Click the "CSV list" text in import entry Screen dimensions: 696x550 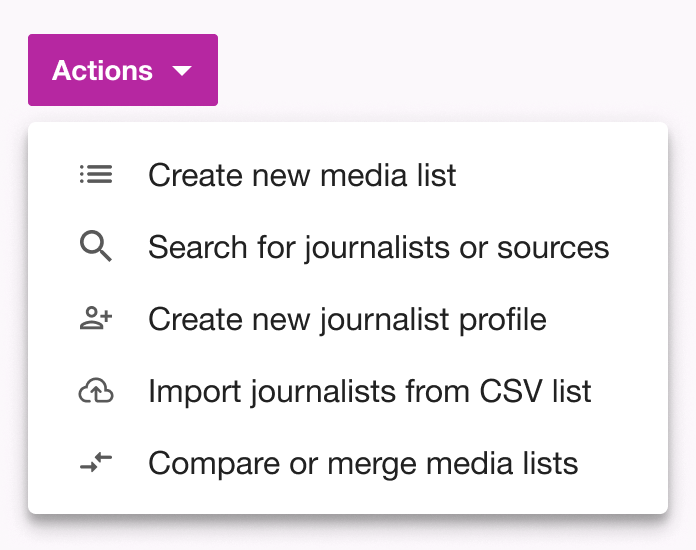535,391
